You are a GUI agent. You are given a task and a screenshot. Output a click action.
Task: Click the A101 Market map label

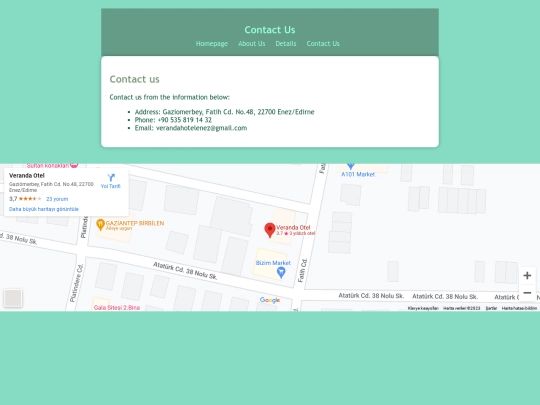[x=358, y=174]
